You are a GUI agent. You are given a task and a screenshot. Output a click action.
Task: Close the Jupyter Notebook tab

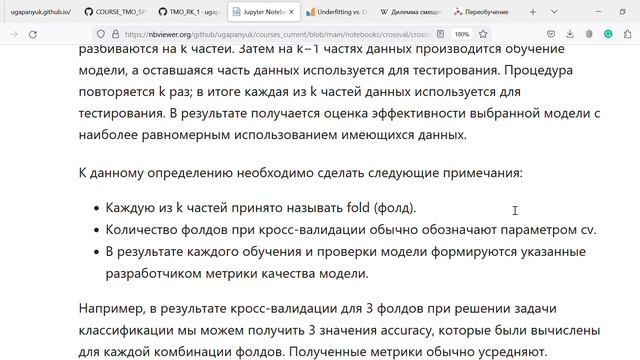(x=291, y=12)
